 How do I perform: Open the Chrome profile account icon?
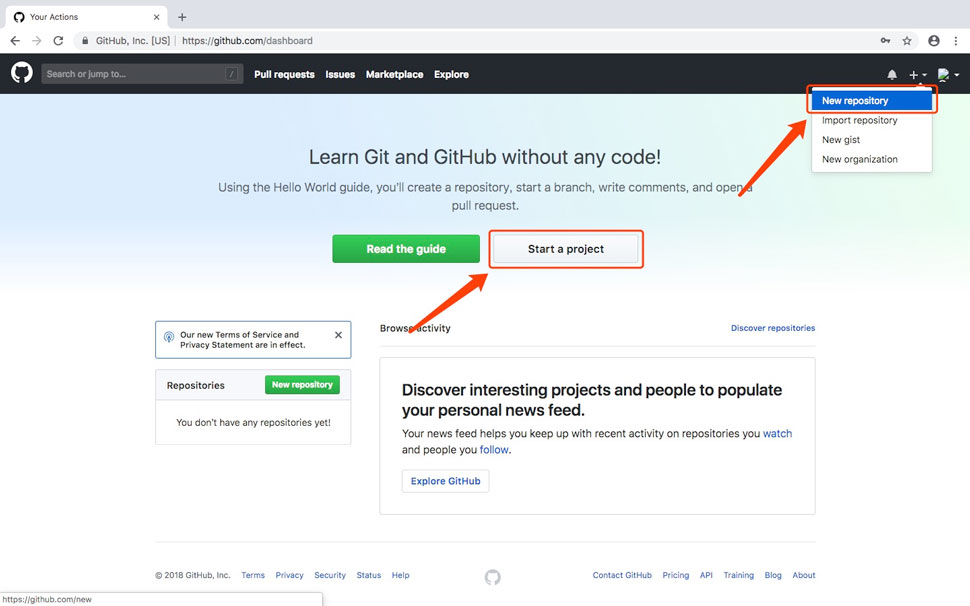934,41
